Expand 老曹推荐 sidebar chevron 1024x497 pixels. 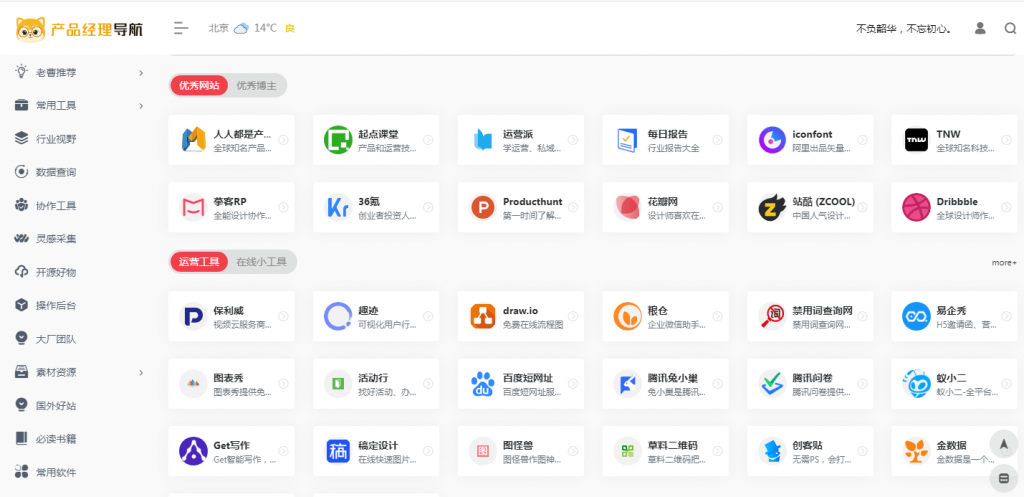pyautogui.click(x=141, y=72)
